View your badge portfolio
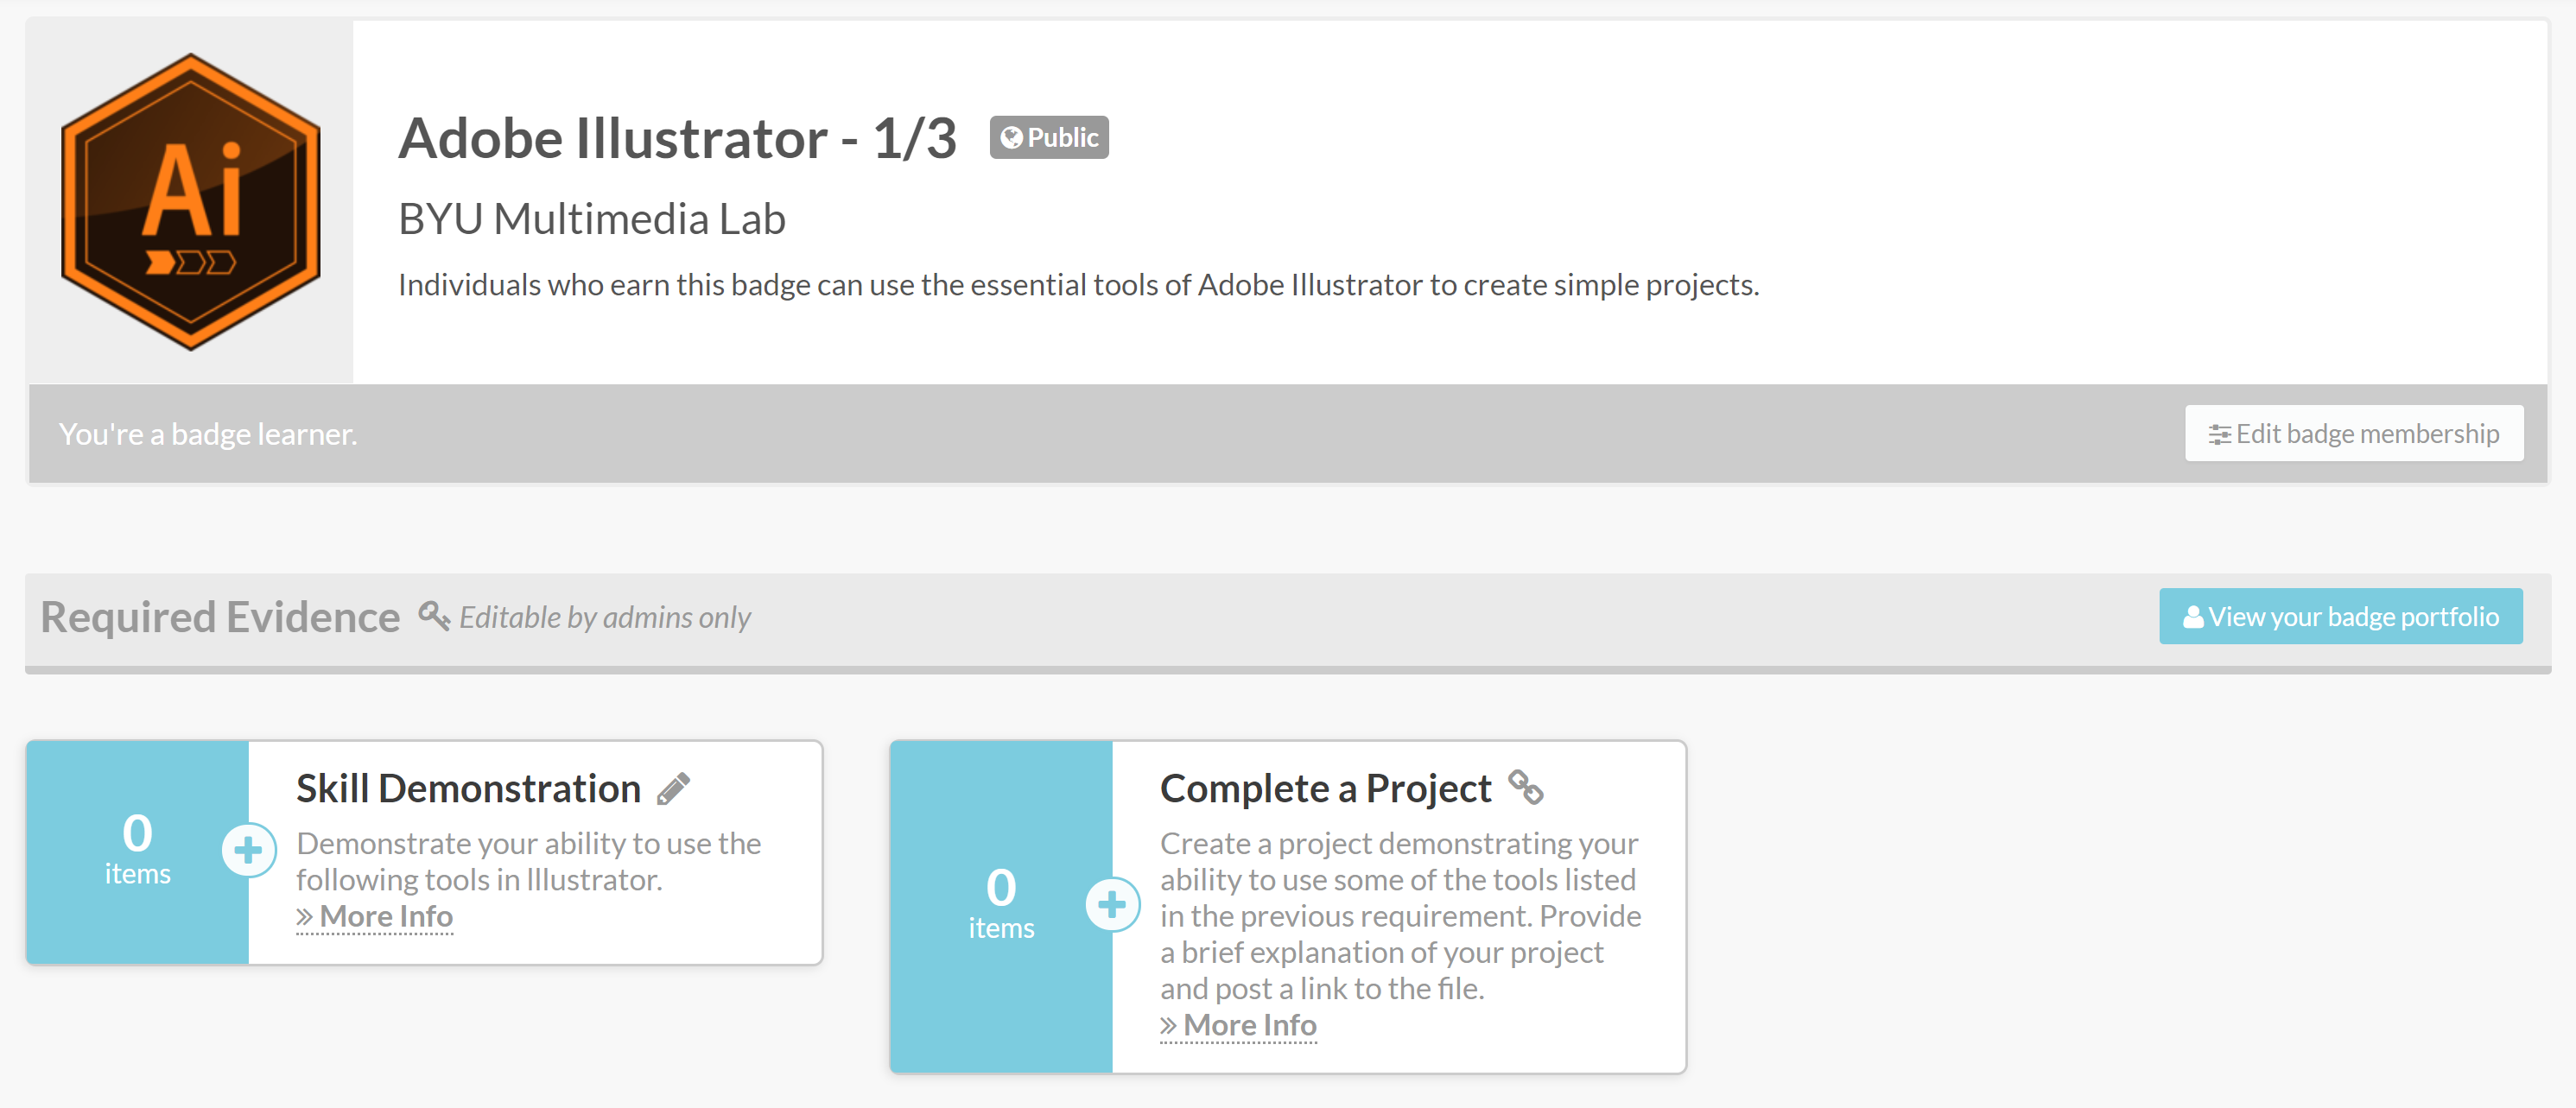 click(x=2340, y=617)
